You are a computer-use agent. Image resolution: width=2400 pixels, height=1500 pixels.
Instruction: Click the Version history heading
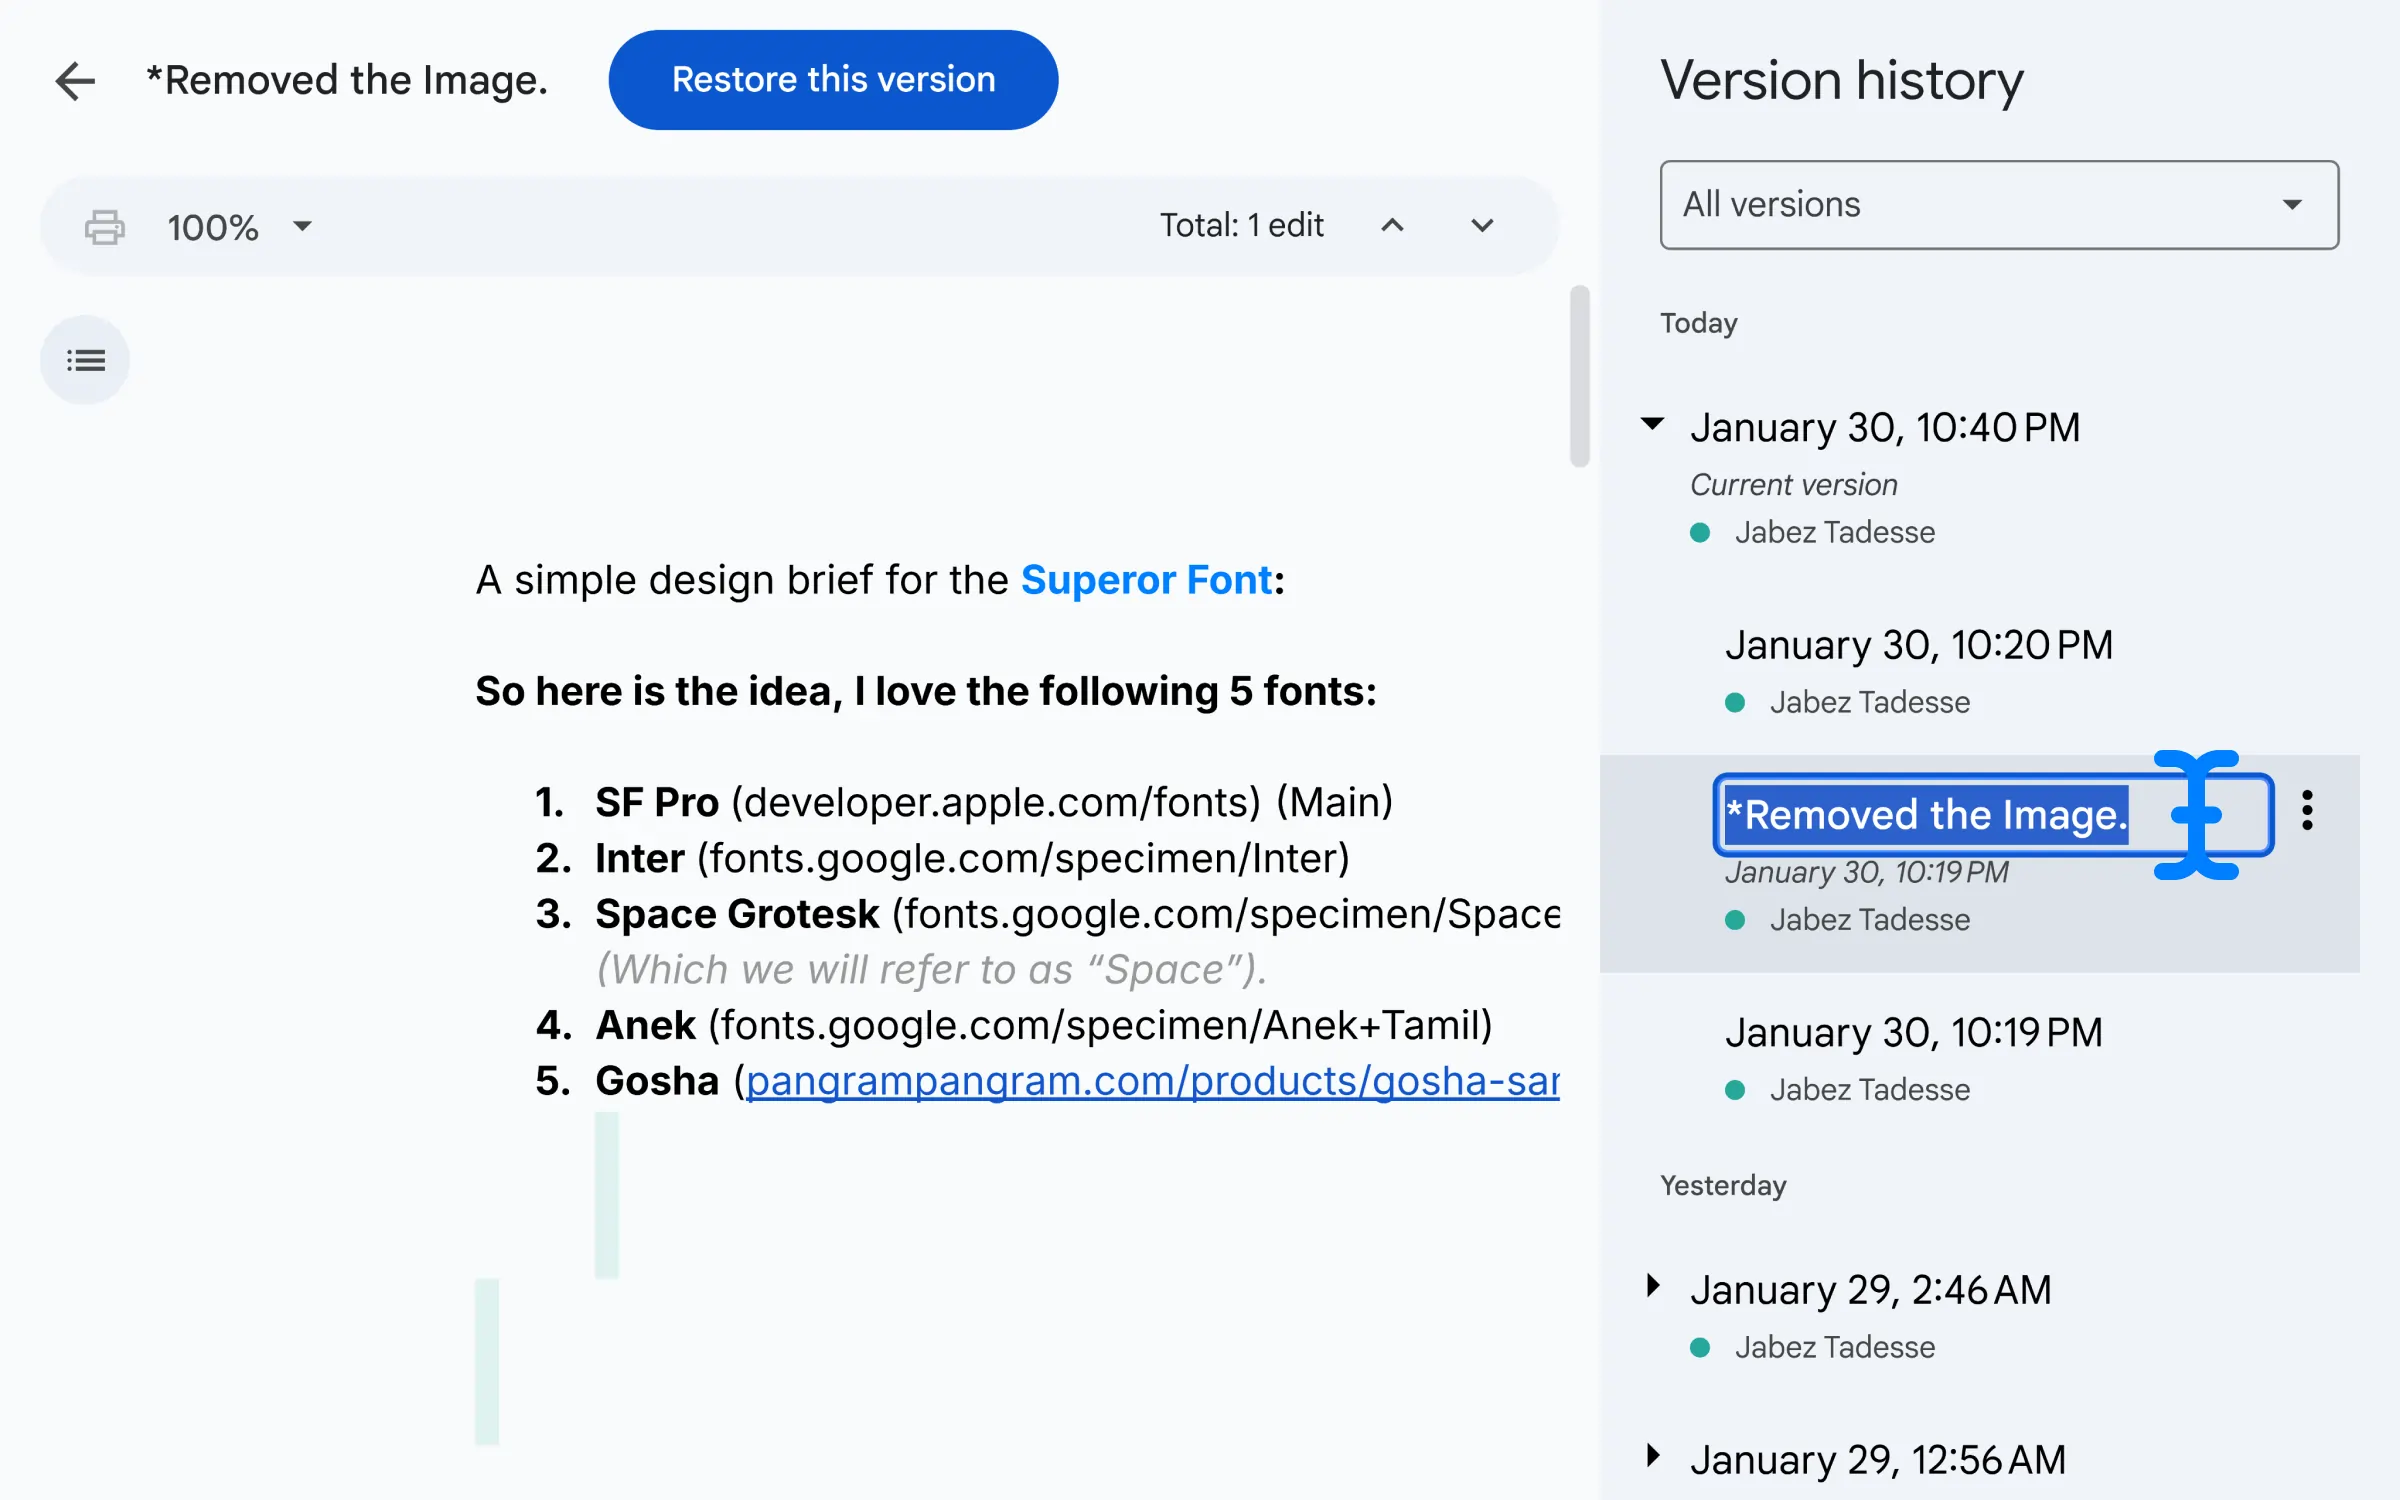1842,80
